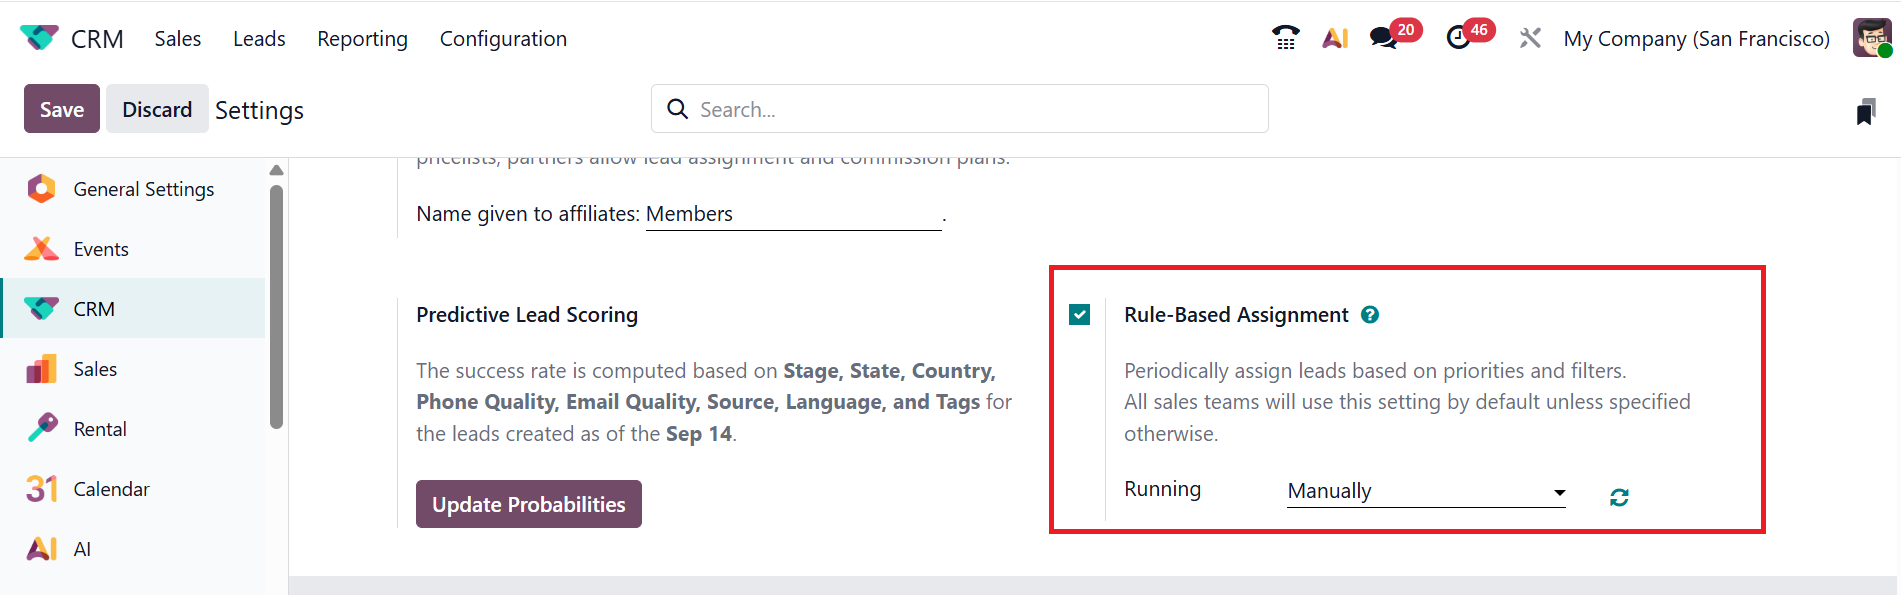The width and height of the screenshot is (1901, 595).
Task: Click the wrench debug tools icon
Action: click(1530, 38)
